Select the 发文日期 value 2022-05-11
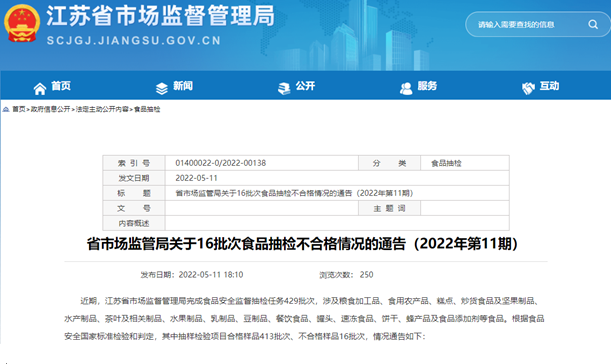This screenshot has width=611, height=364. tap(196, 178)
